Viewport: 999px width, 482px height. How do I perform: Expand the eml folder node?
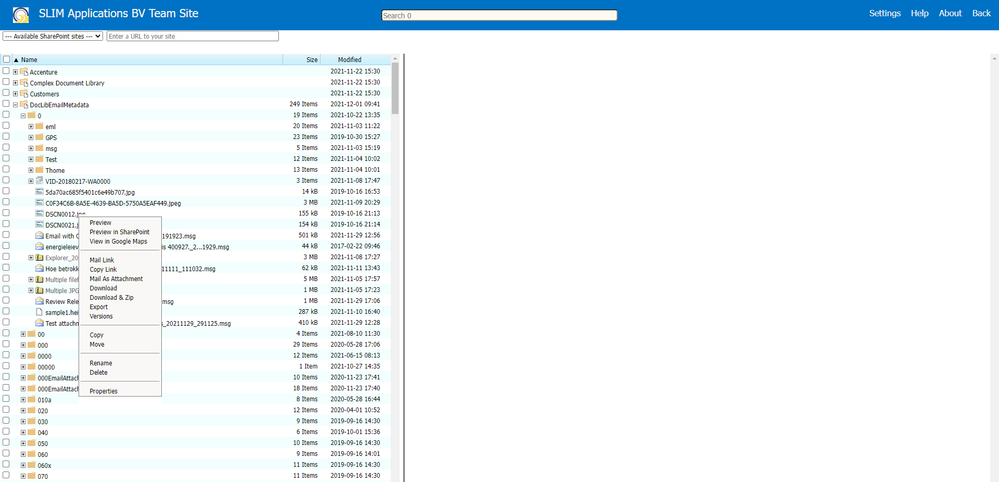click(x=31, y=126)
